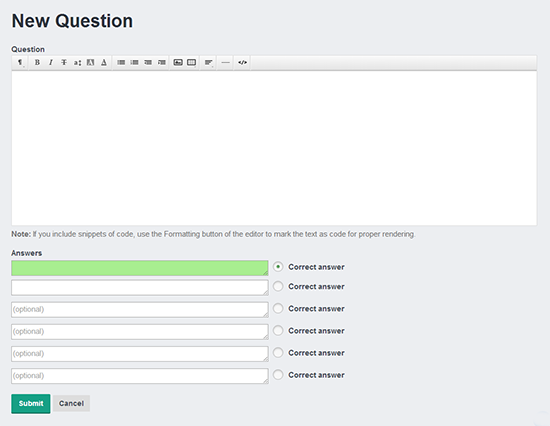Open the text alignment dropdown
550x426 pixels.
click(208, 62)
